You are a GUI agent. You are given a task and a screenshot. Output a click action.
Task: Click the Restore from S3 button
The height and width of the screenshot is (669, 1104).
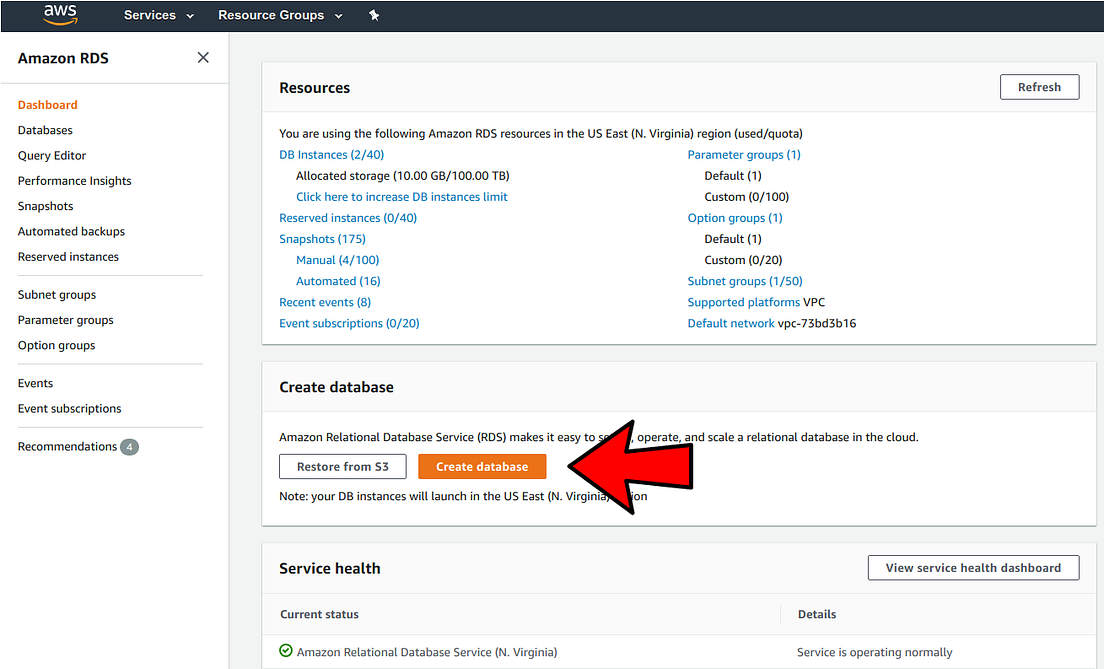[x=342, y=466]
